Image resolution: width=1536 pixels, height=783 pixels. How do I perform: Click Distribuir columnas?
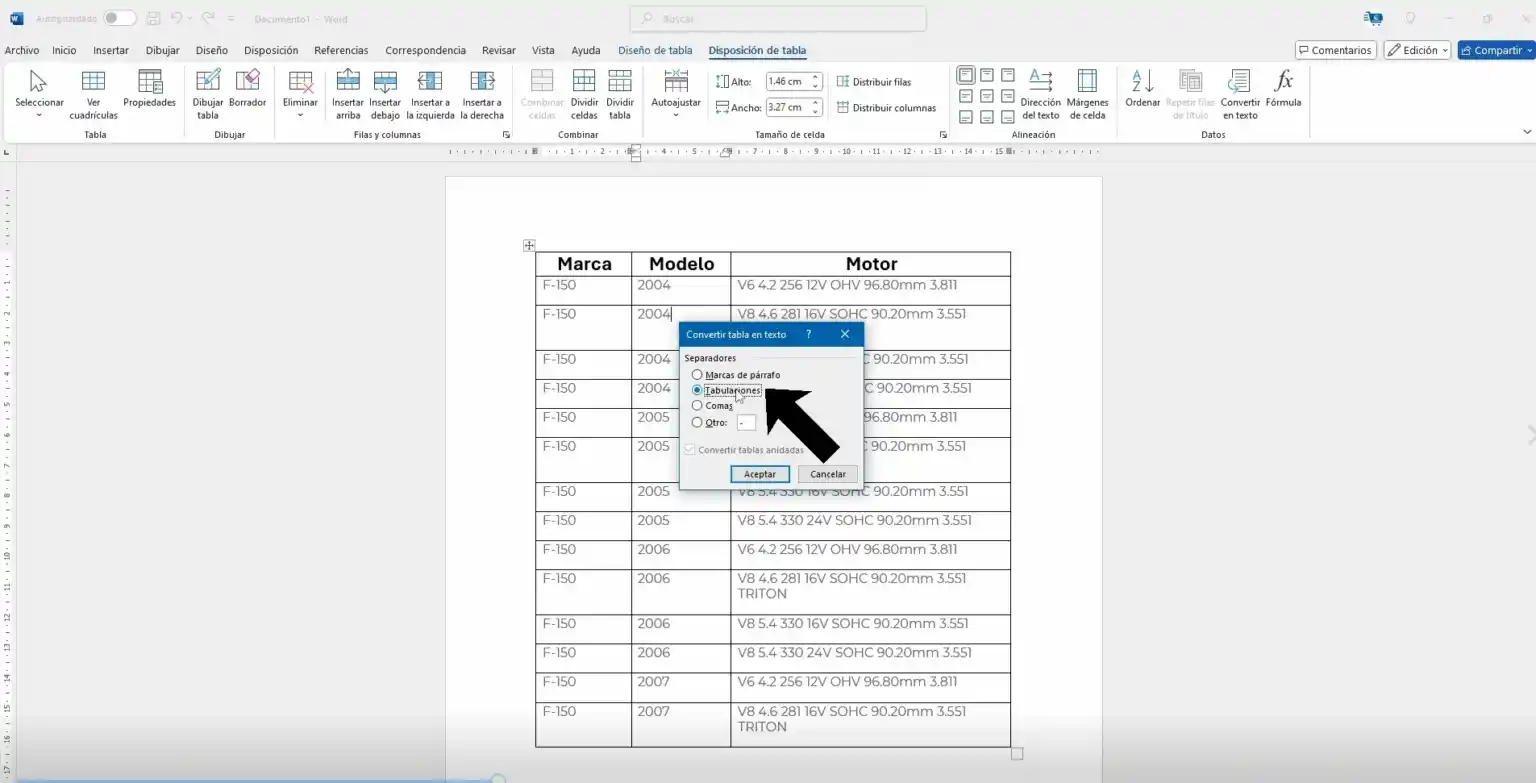886,108
